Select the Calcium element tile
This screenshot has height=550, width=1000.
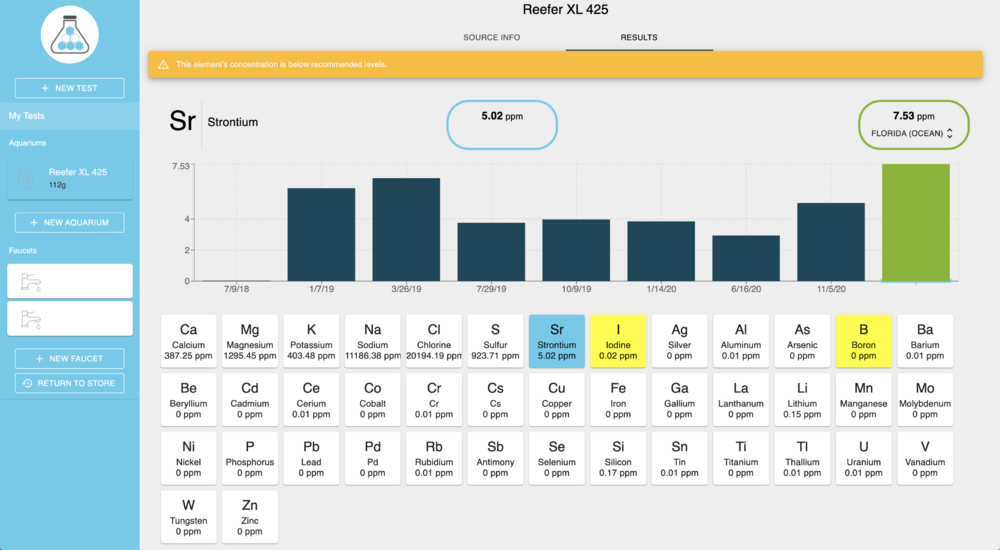[188, 341]
